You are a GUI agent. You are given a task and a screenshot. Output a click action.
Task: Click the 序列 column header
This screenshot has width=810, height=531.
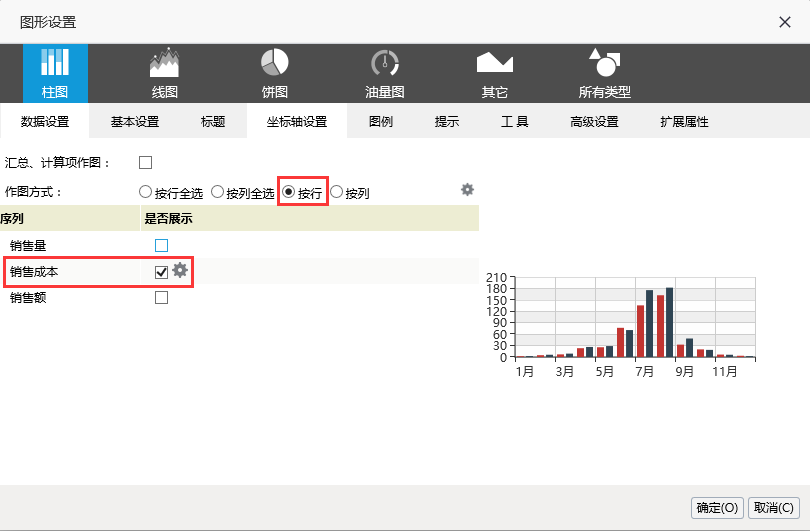(x=70, y=218)
